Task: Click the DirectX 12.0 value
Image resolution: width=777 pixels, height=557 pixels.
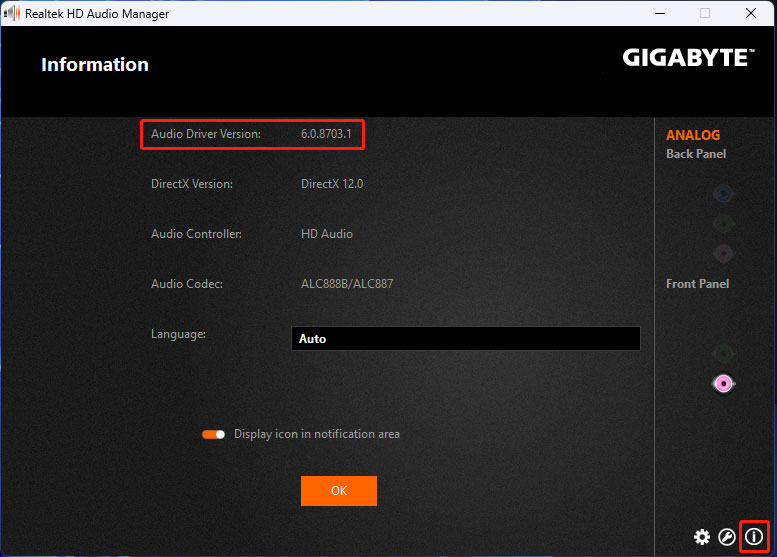Action: coord(332,184)
